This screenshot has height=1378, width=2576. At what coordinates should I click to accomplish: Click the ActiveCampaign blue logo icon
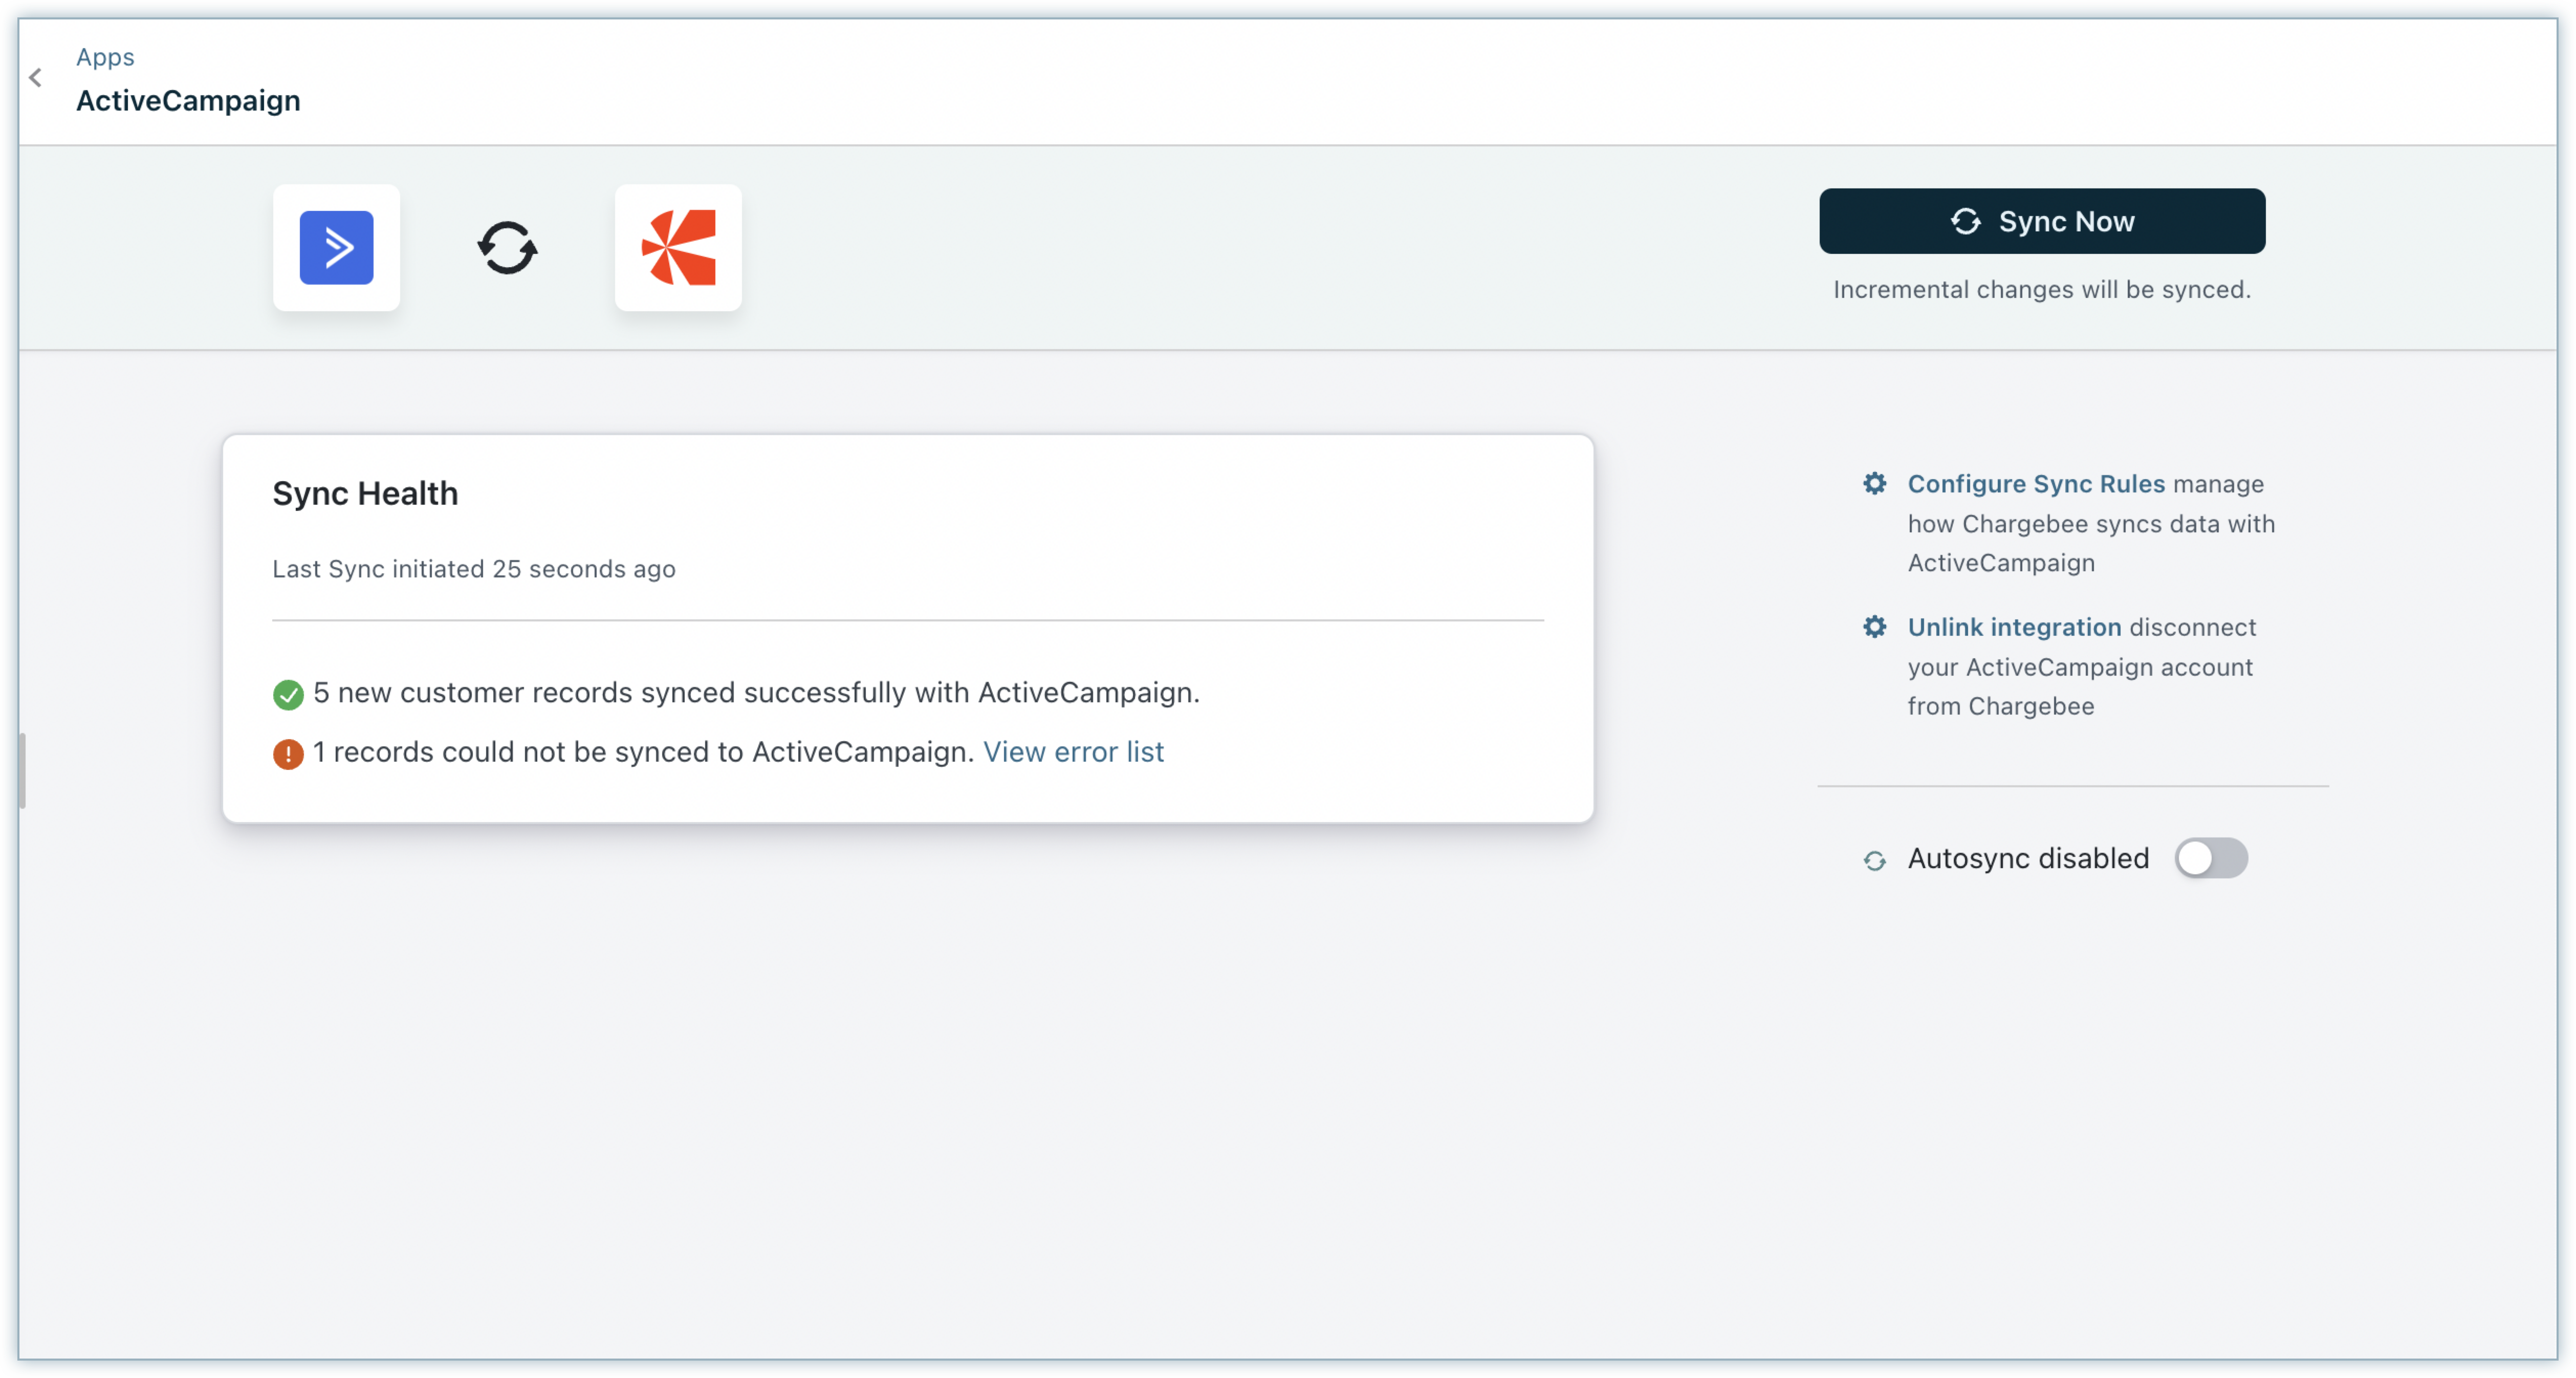pos(336,247)
